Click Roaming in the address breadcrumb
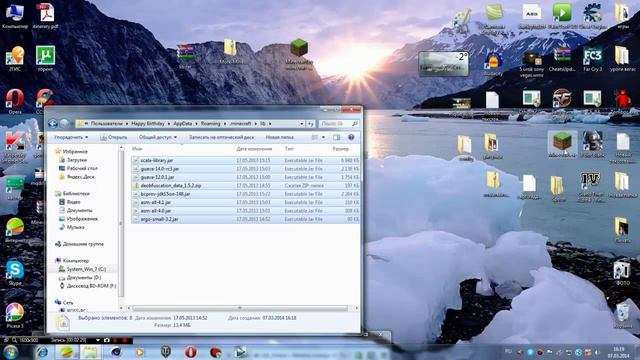Viewport: 640px width, 360px height. 210,123
